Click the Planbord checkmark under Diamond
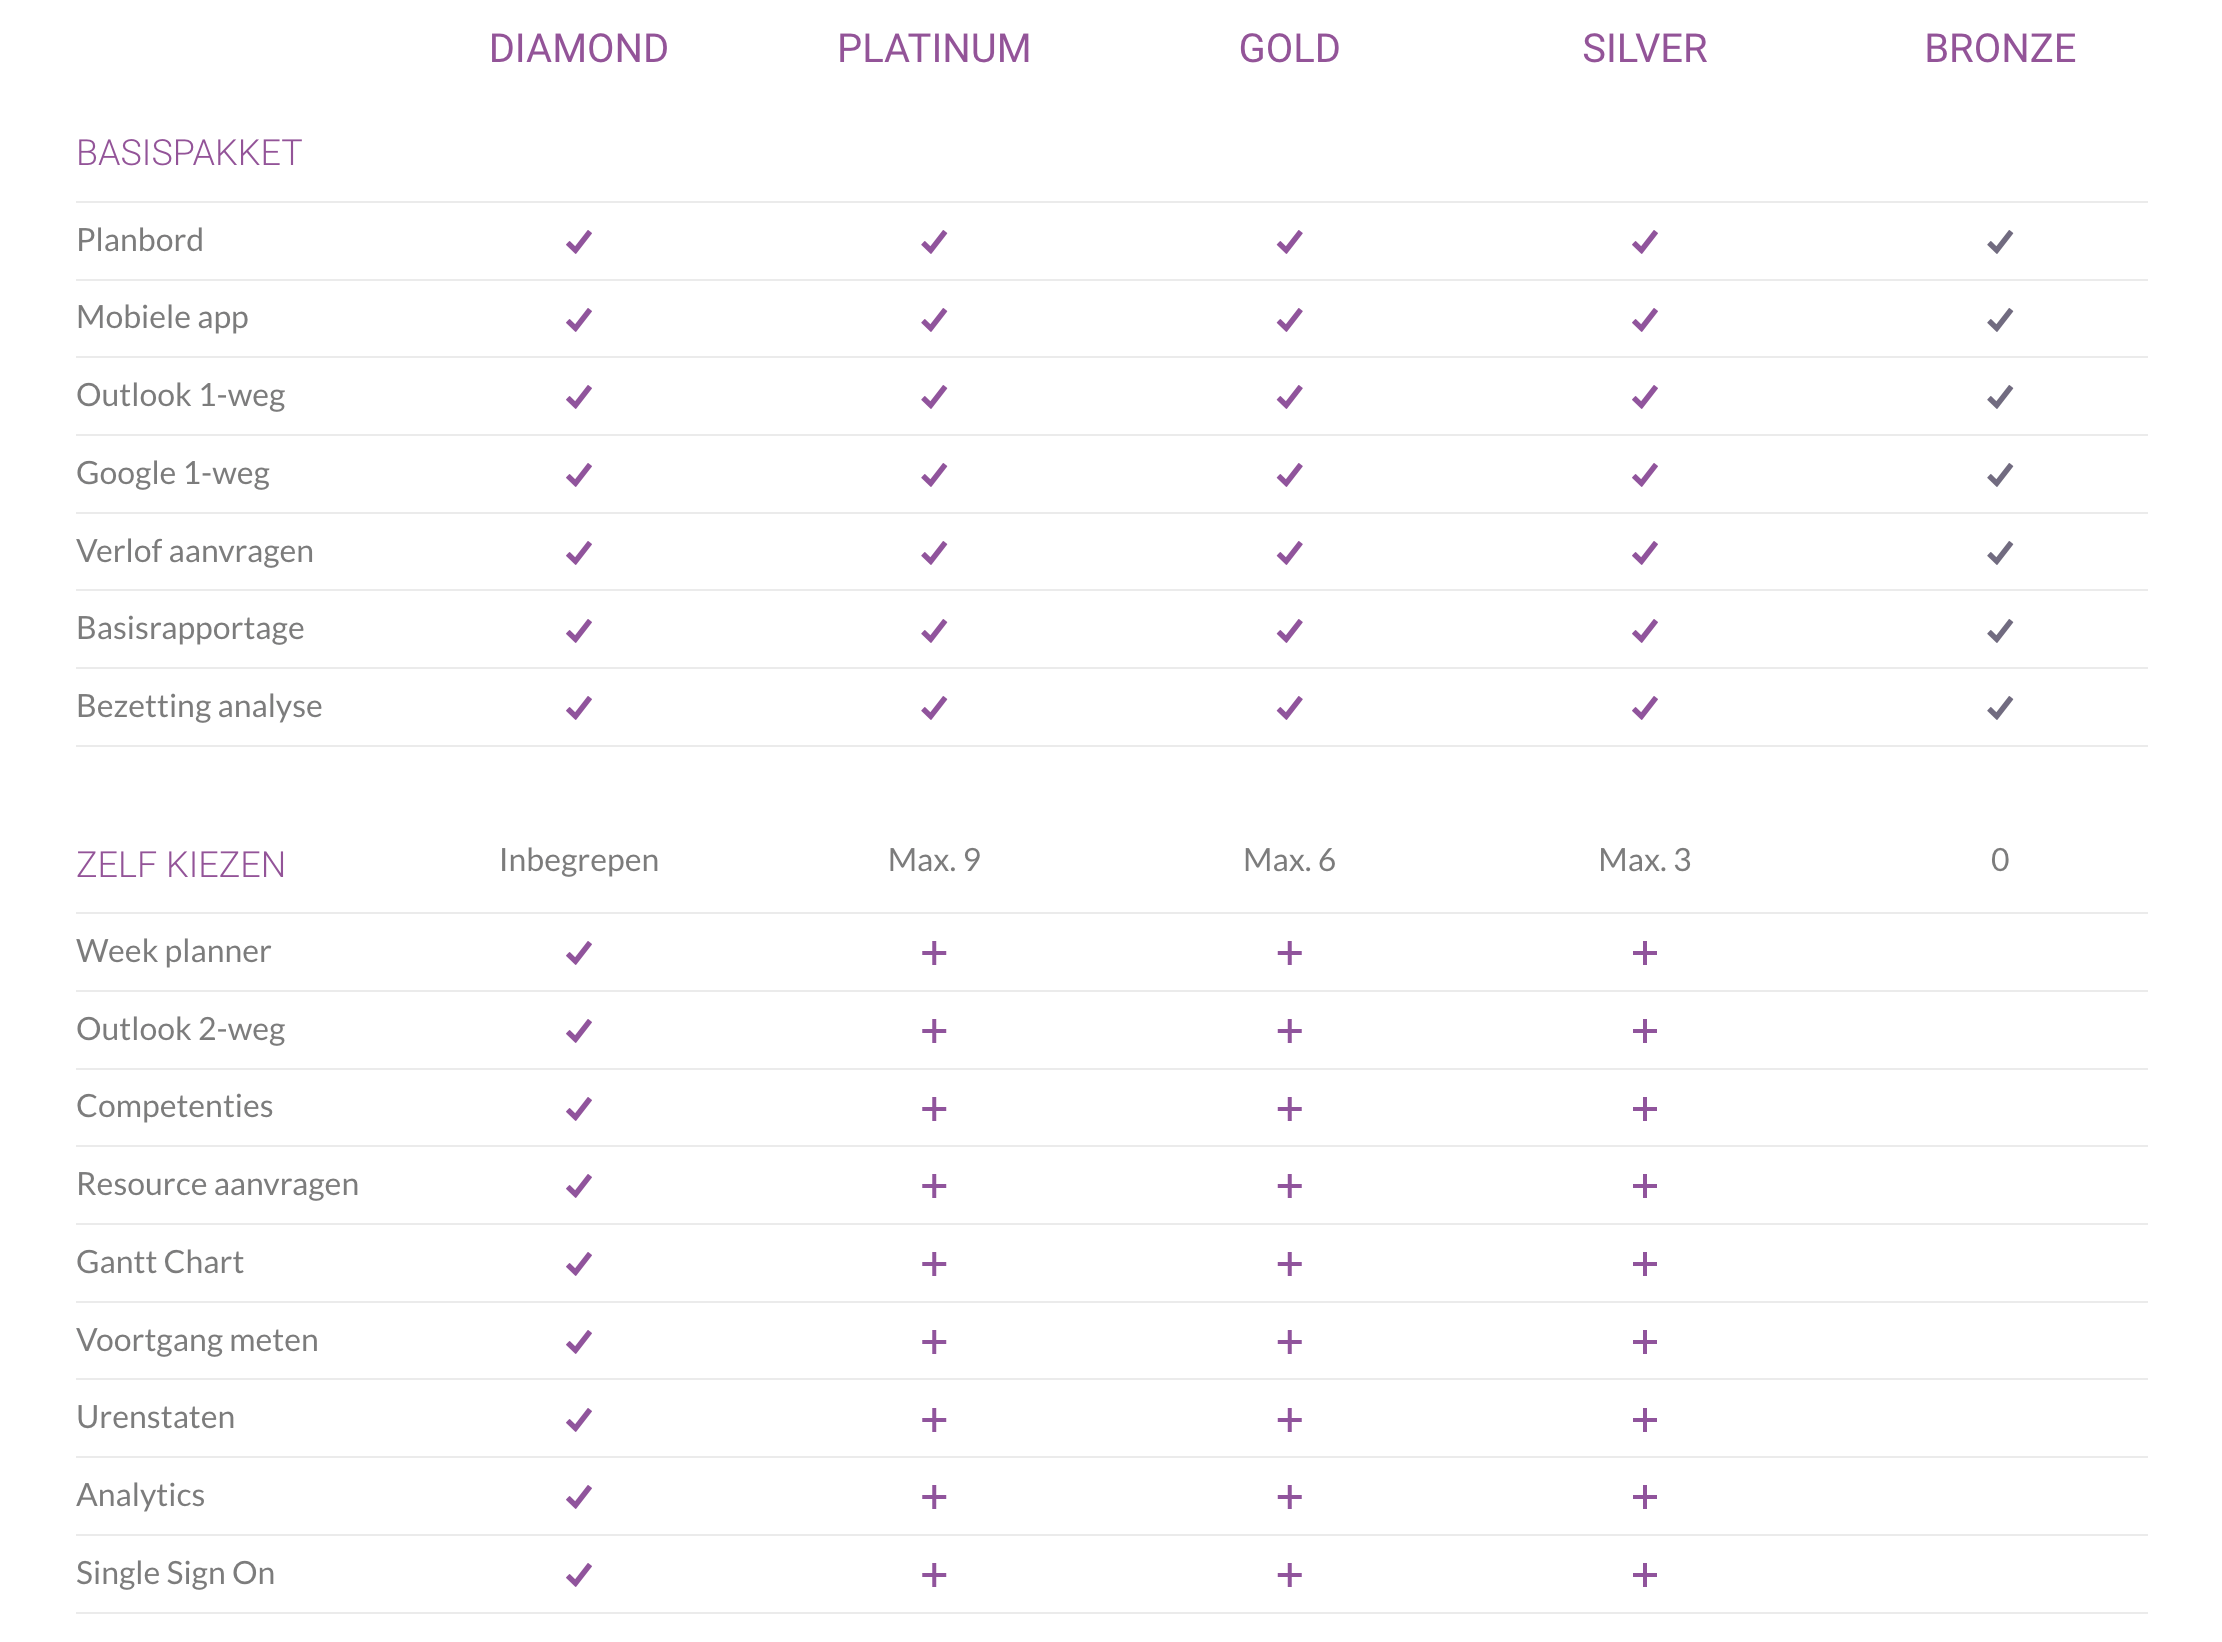 (x=578, y=242)
